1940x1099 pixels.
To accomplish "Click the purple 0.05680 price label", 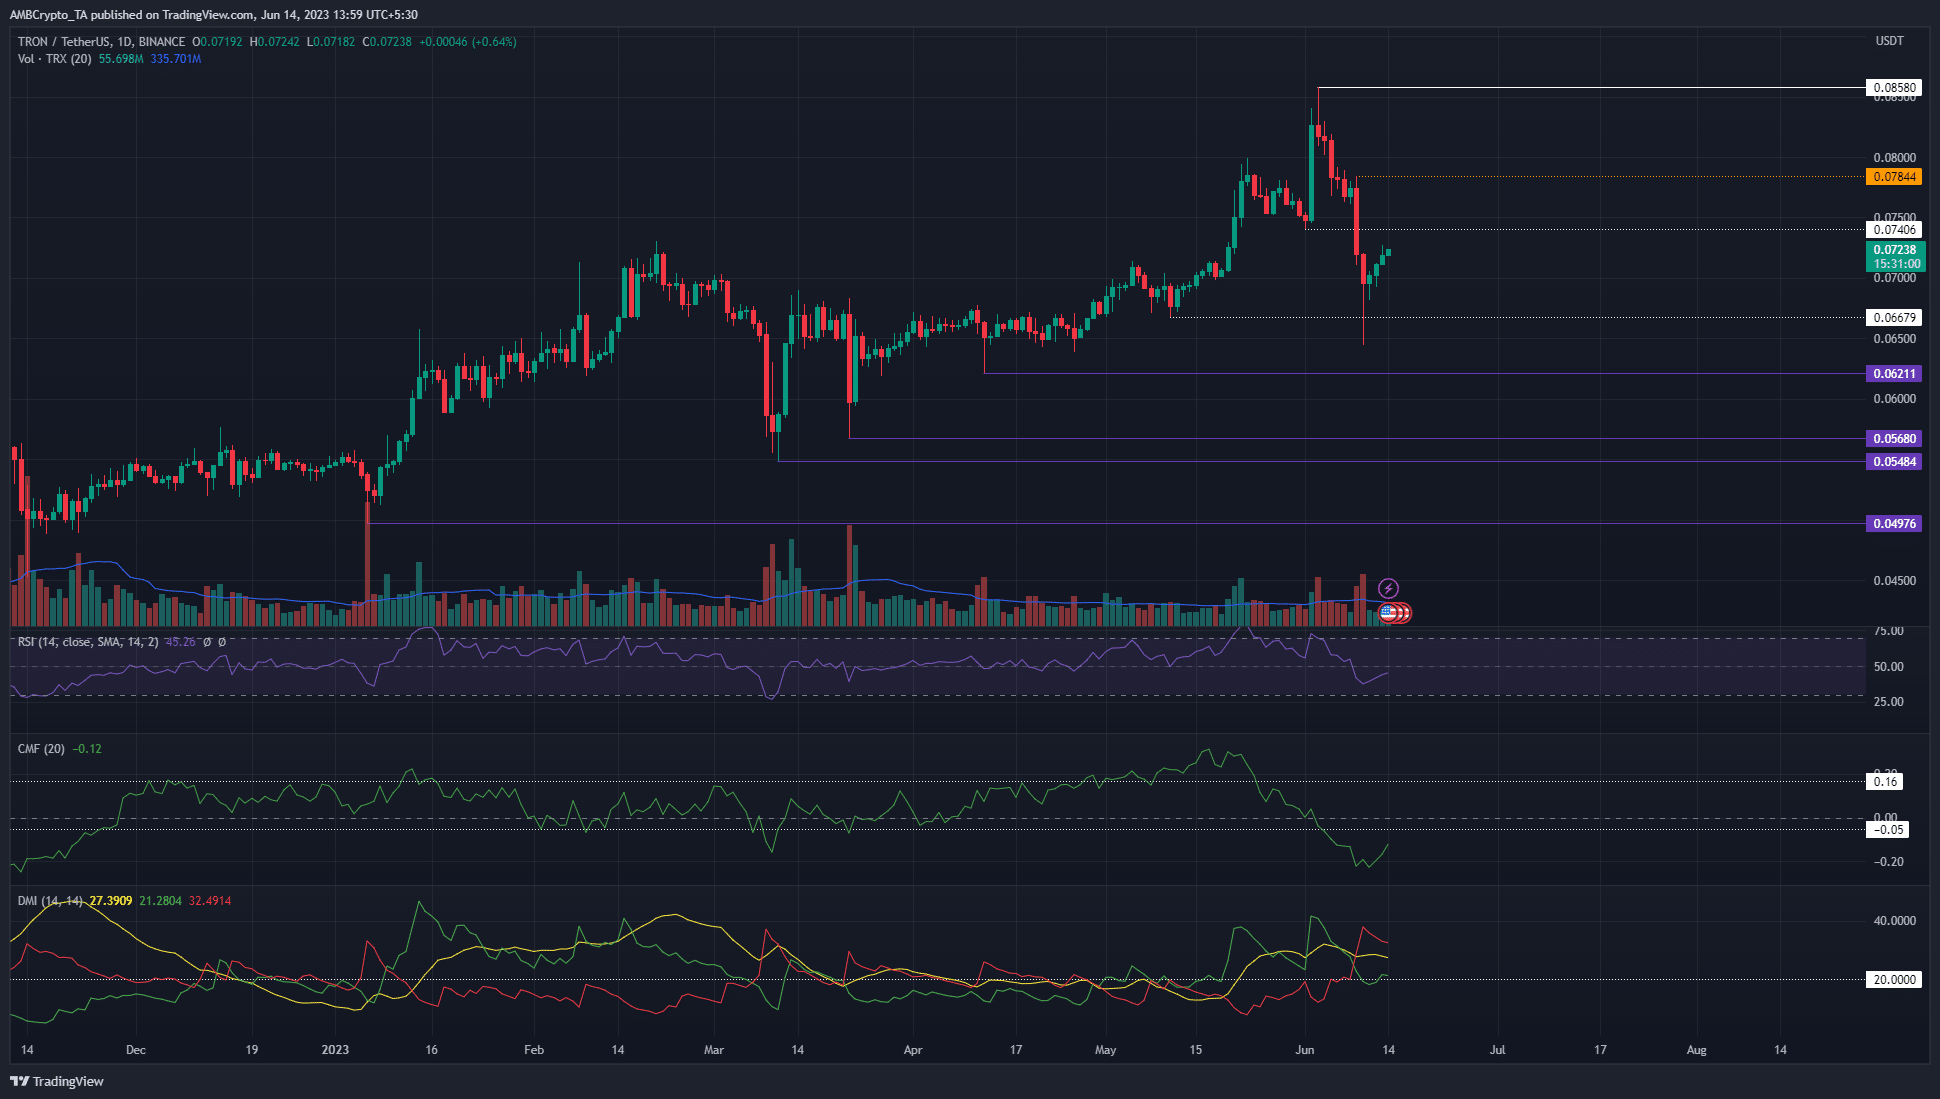I will [x=1894, y=439].
